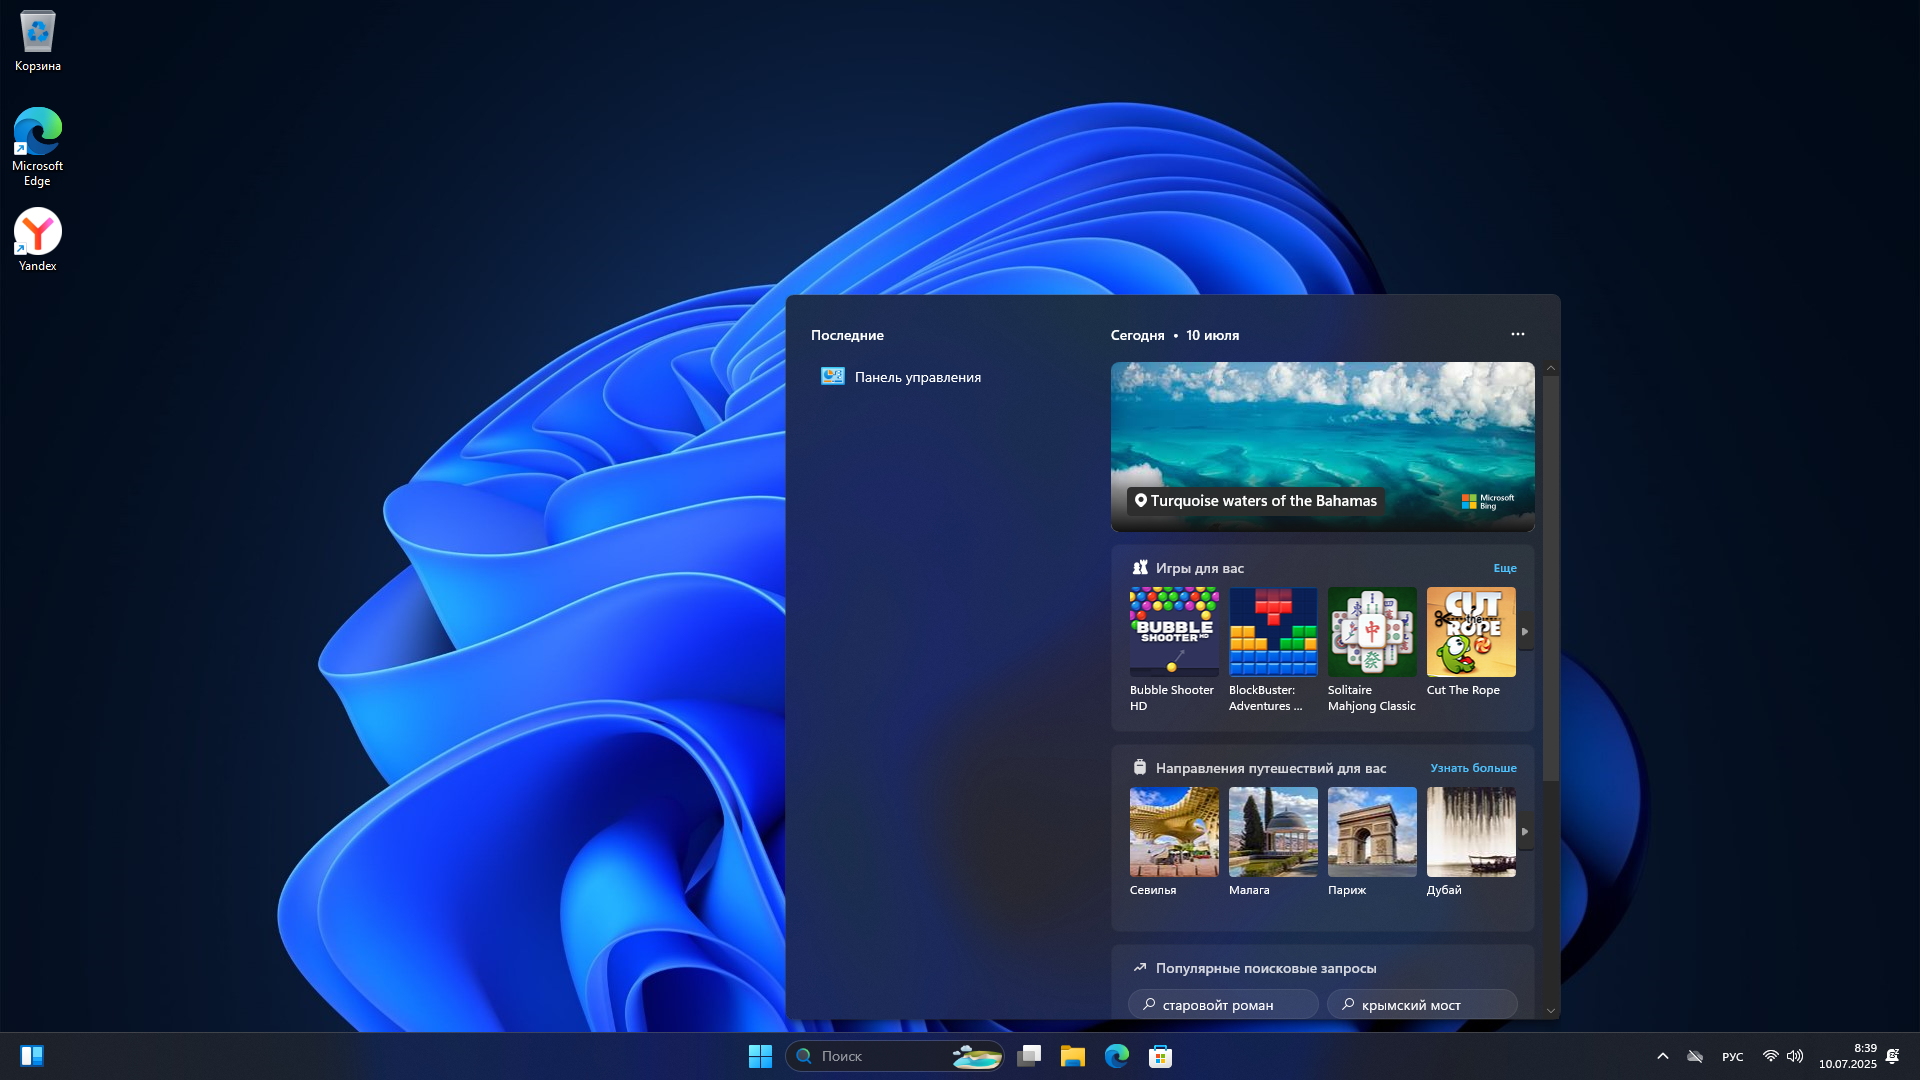Show hidden icons with the tray chevron
1920x1080 pixels.
(1663, 1056)
